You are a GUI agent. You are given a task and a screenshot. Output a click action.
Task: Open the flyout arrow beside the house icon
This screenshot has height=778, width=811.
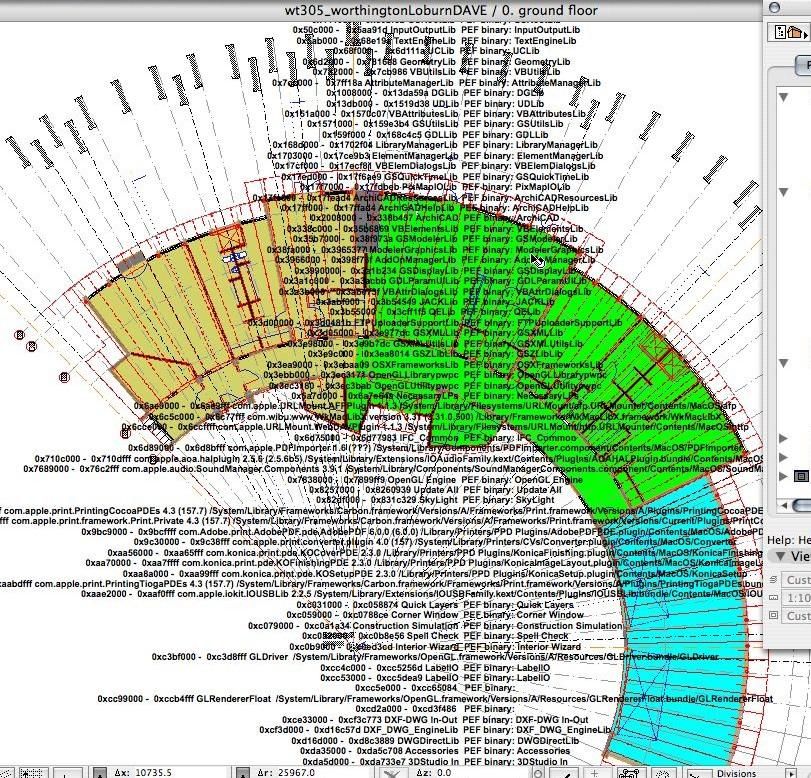806,34
